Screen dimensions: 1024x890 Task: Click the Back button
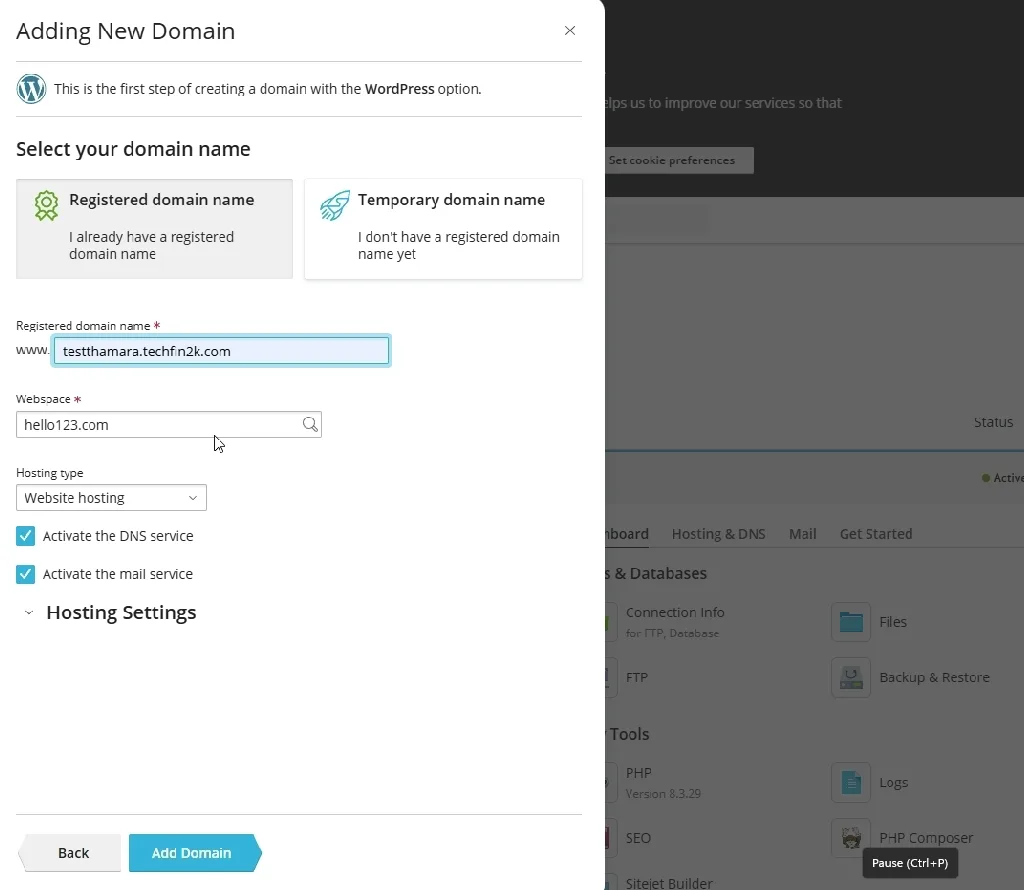[71, 853]
